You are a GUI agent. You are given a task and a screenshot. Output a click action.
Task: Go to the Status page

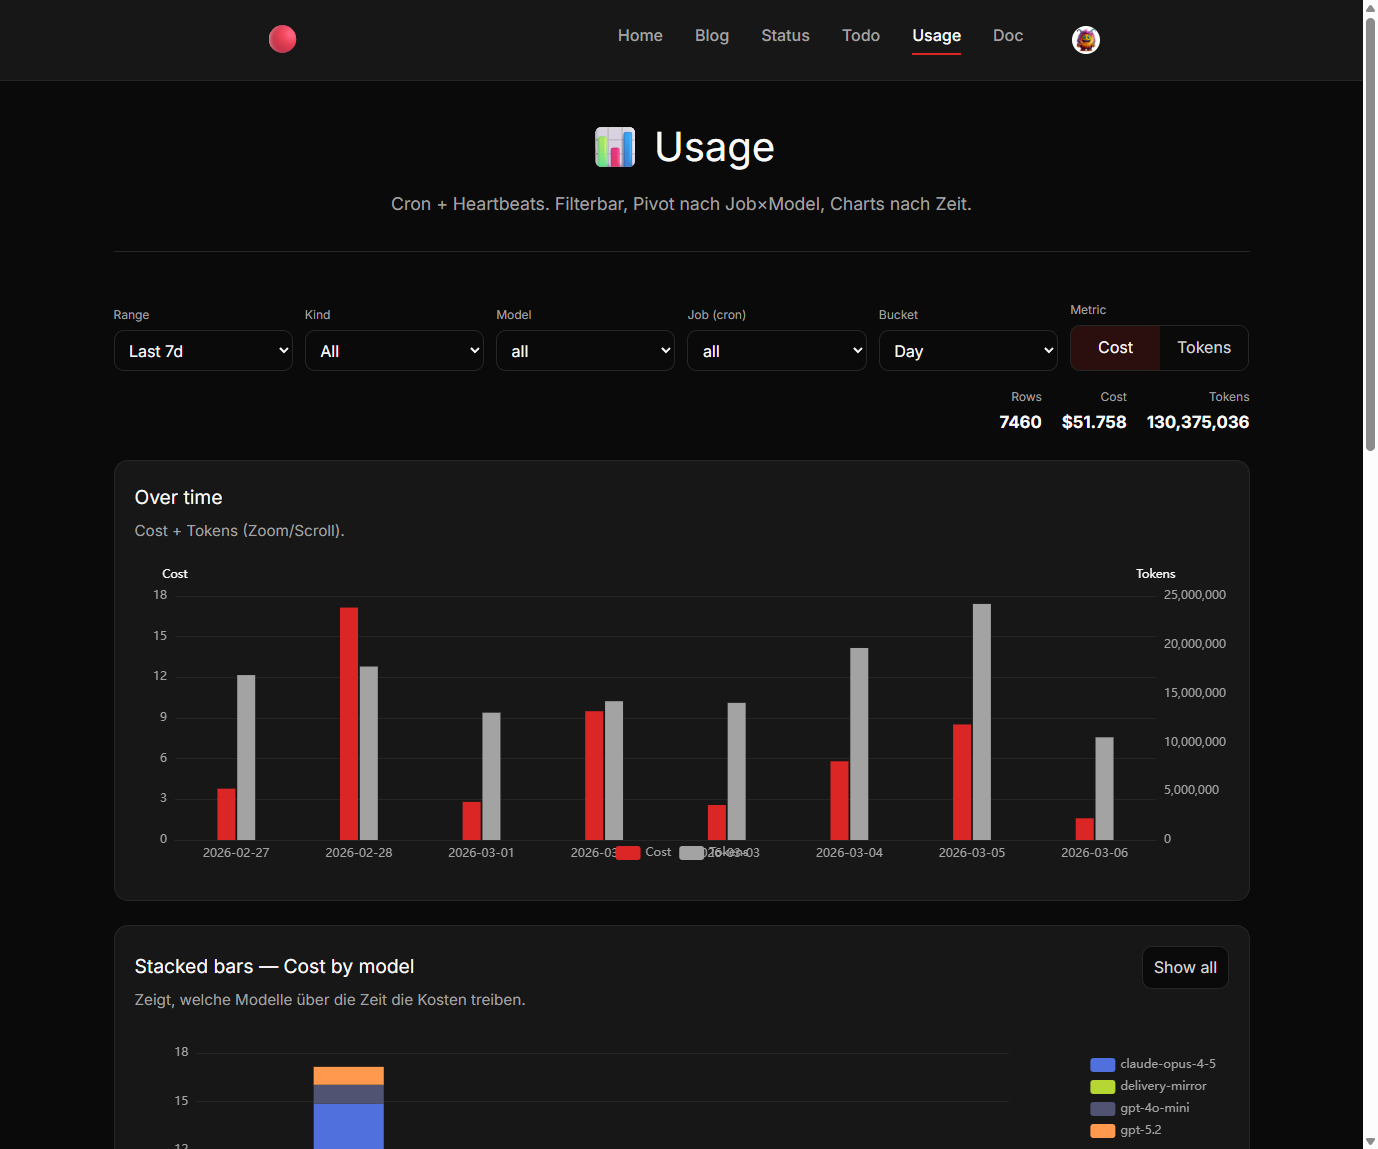point(785,36)
